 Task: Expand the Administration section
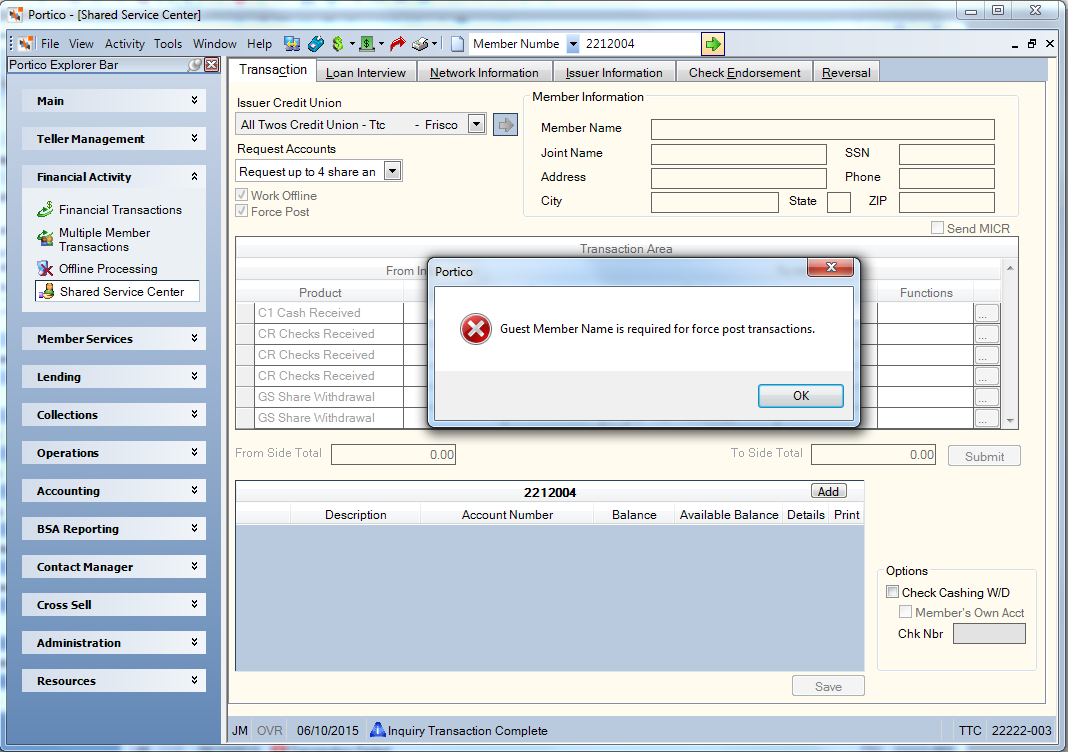[114, 643]
